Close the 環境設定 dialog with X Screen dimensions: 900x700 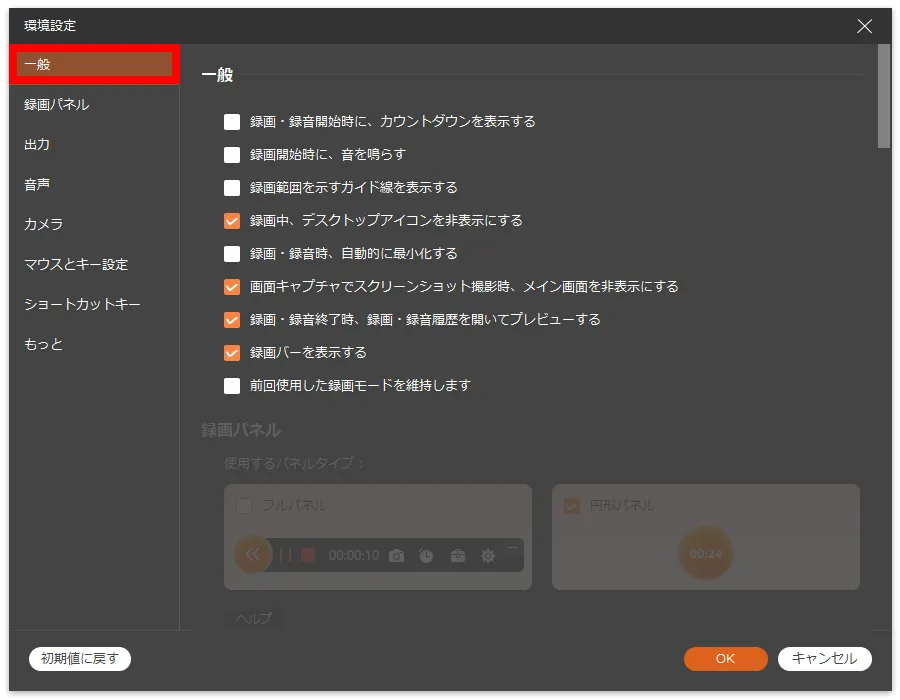pyautogui.click(x=864, y=26)
